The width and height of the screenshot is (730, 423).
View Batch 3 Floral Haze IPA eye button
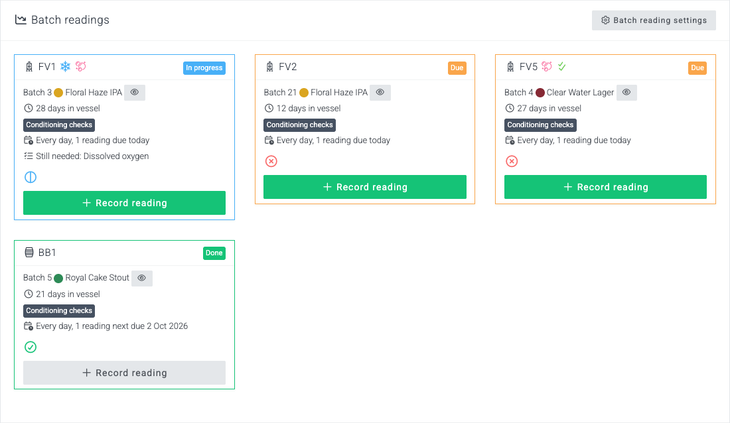(x=135, y=92)
